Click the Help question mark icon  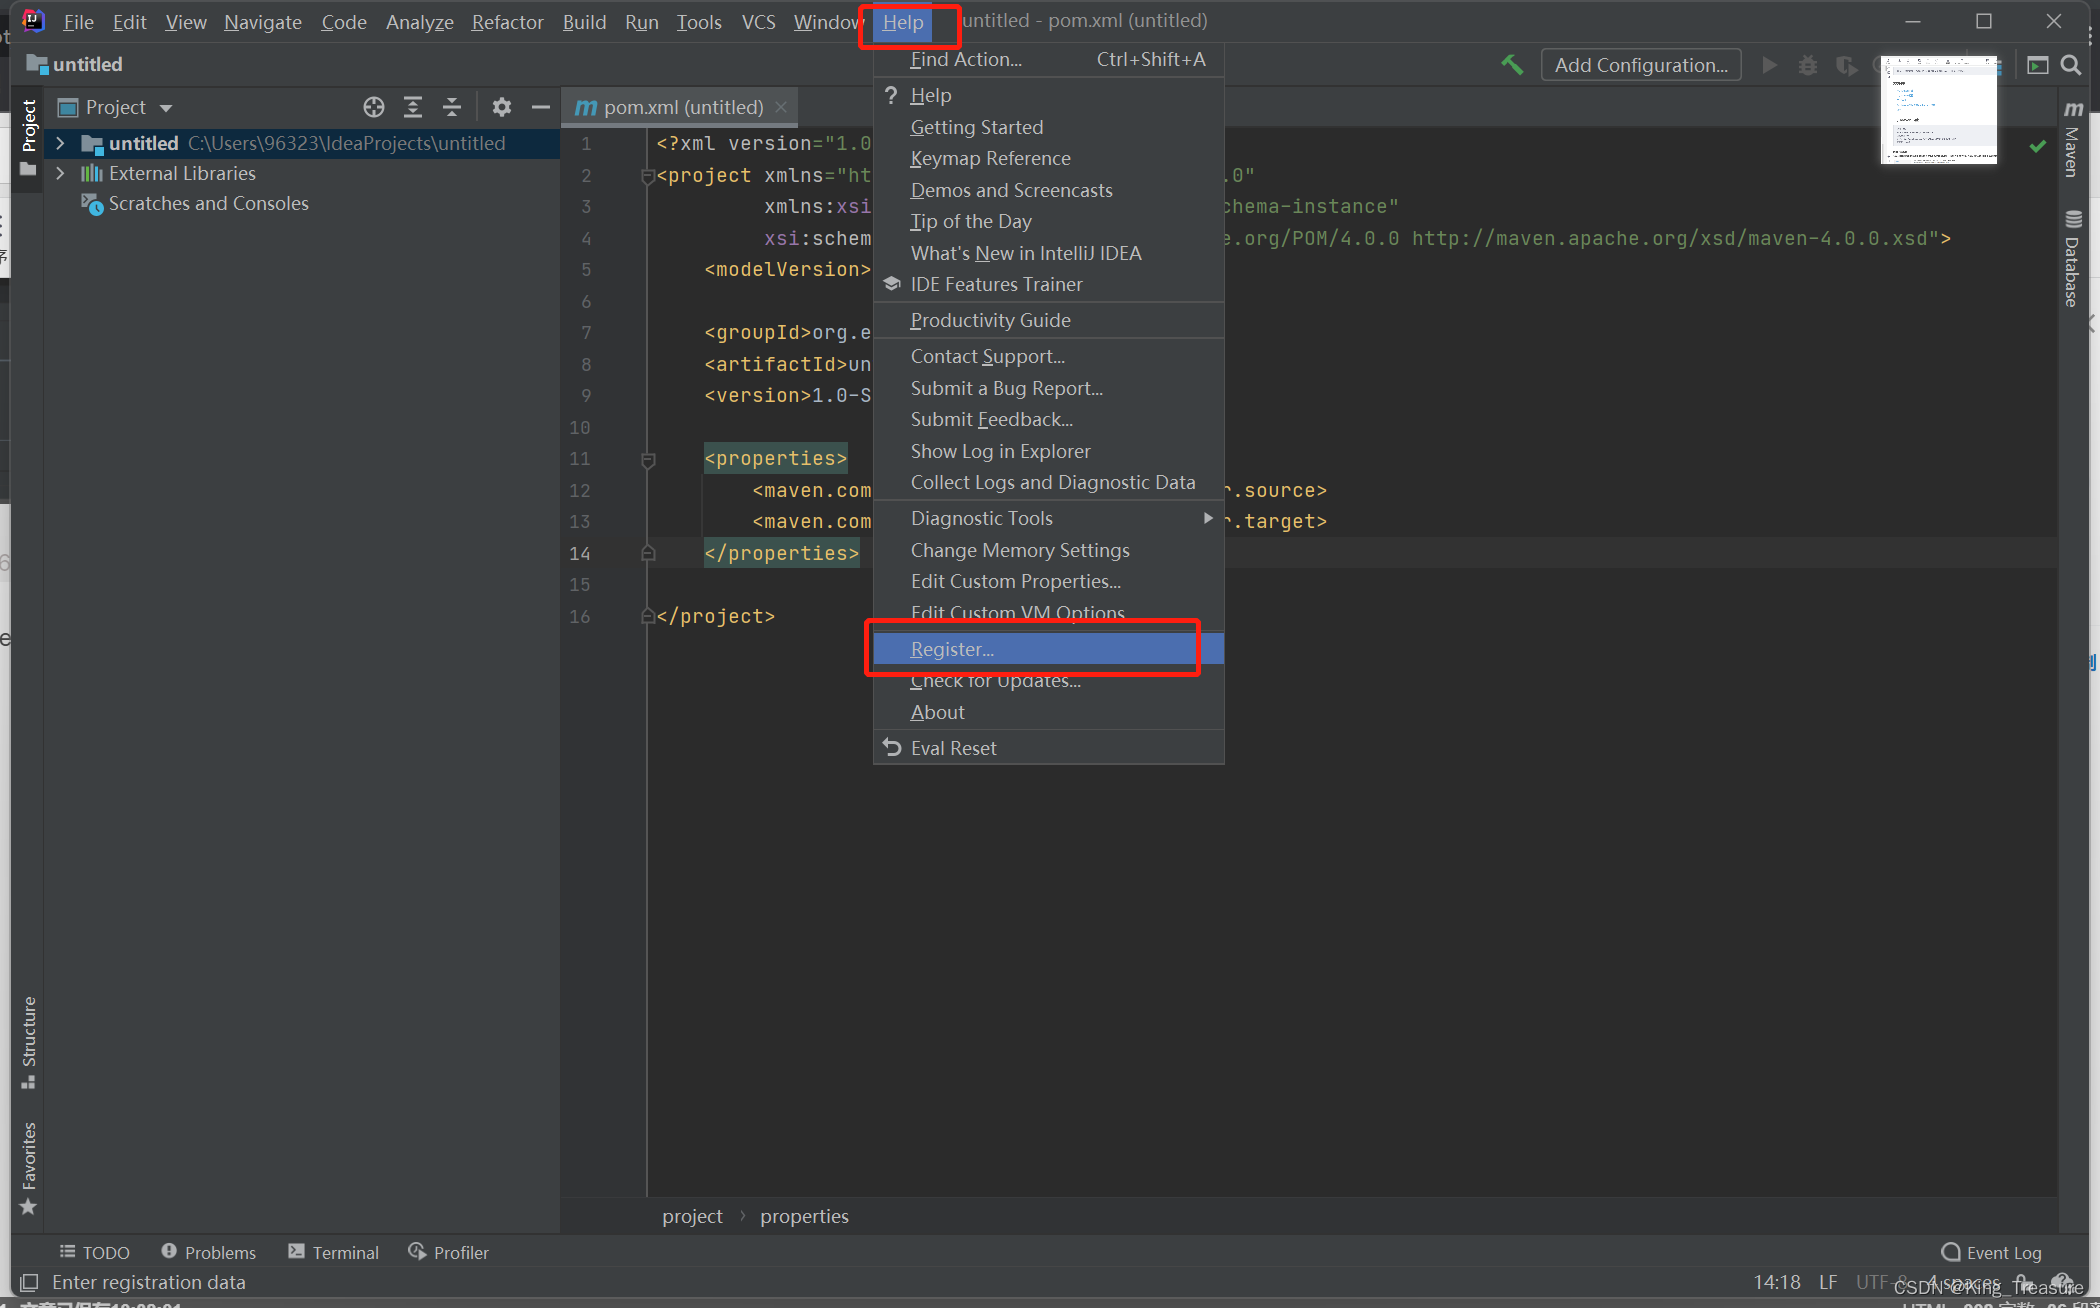tap(891, 95)
